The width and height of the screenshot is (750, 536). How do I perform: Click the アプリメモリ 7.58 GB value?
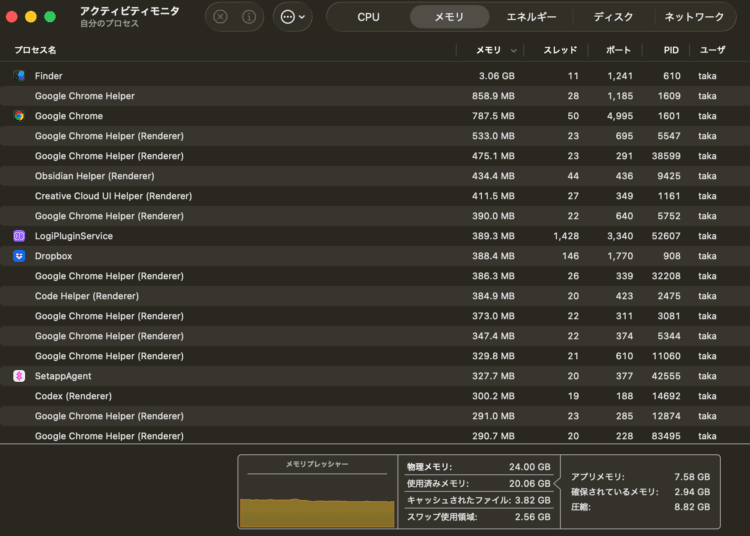[692, 477]
